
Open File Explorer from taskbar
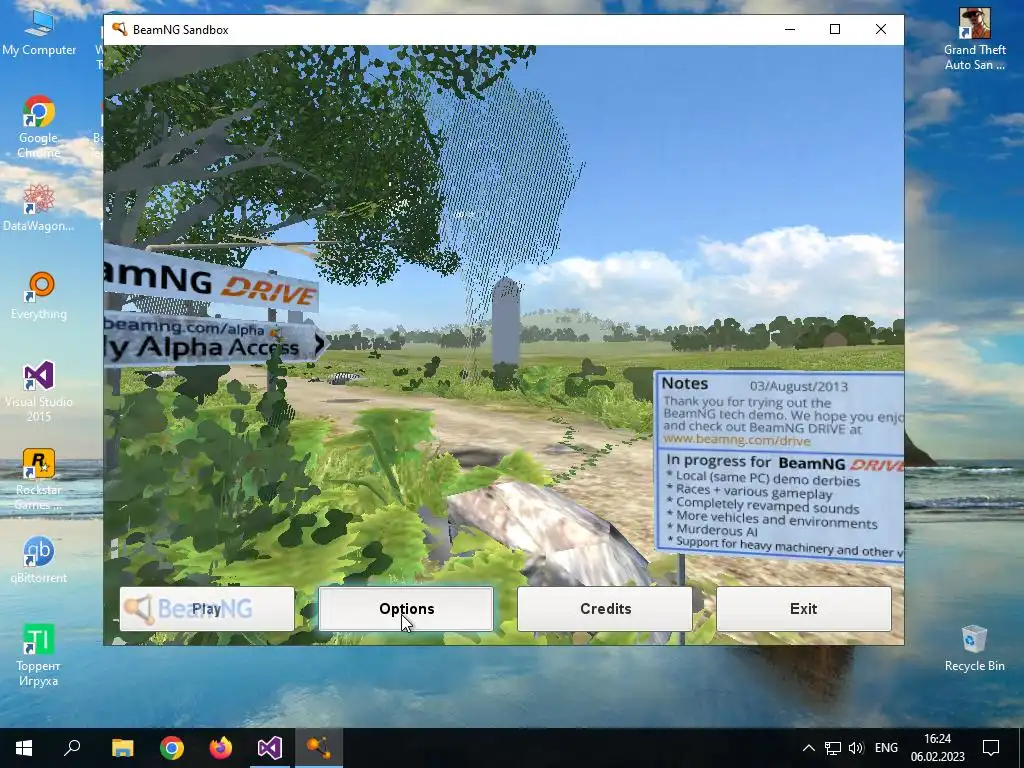(122, 748)
